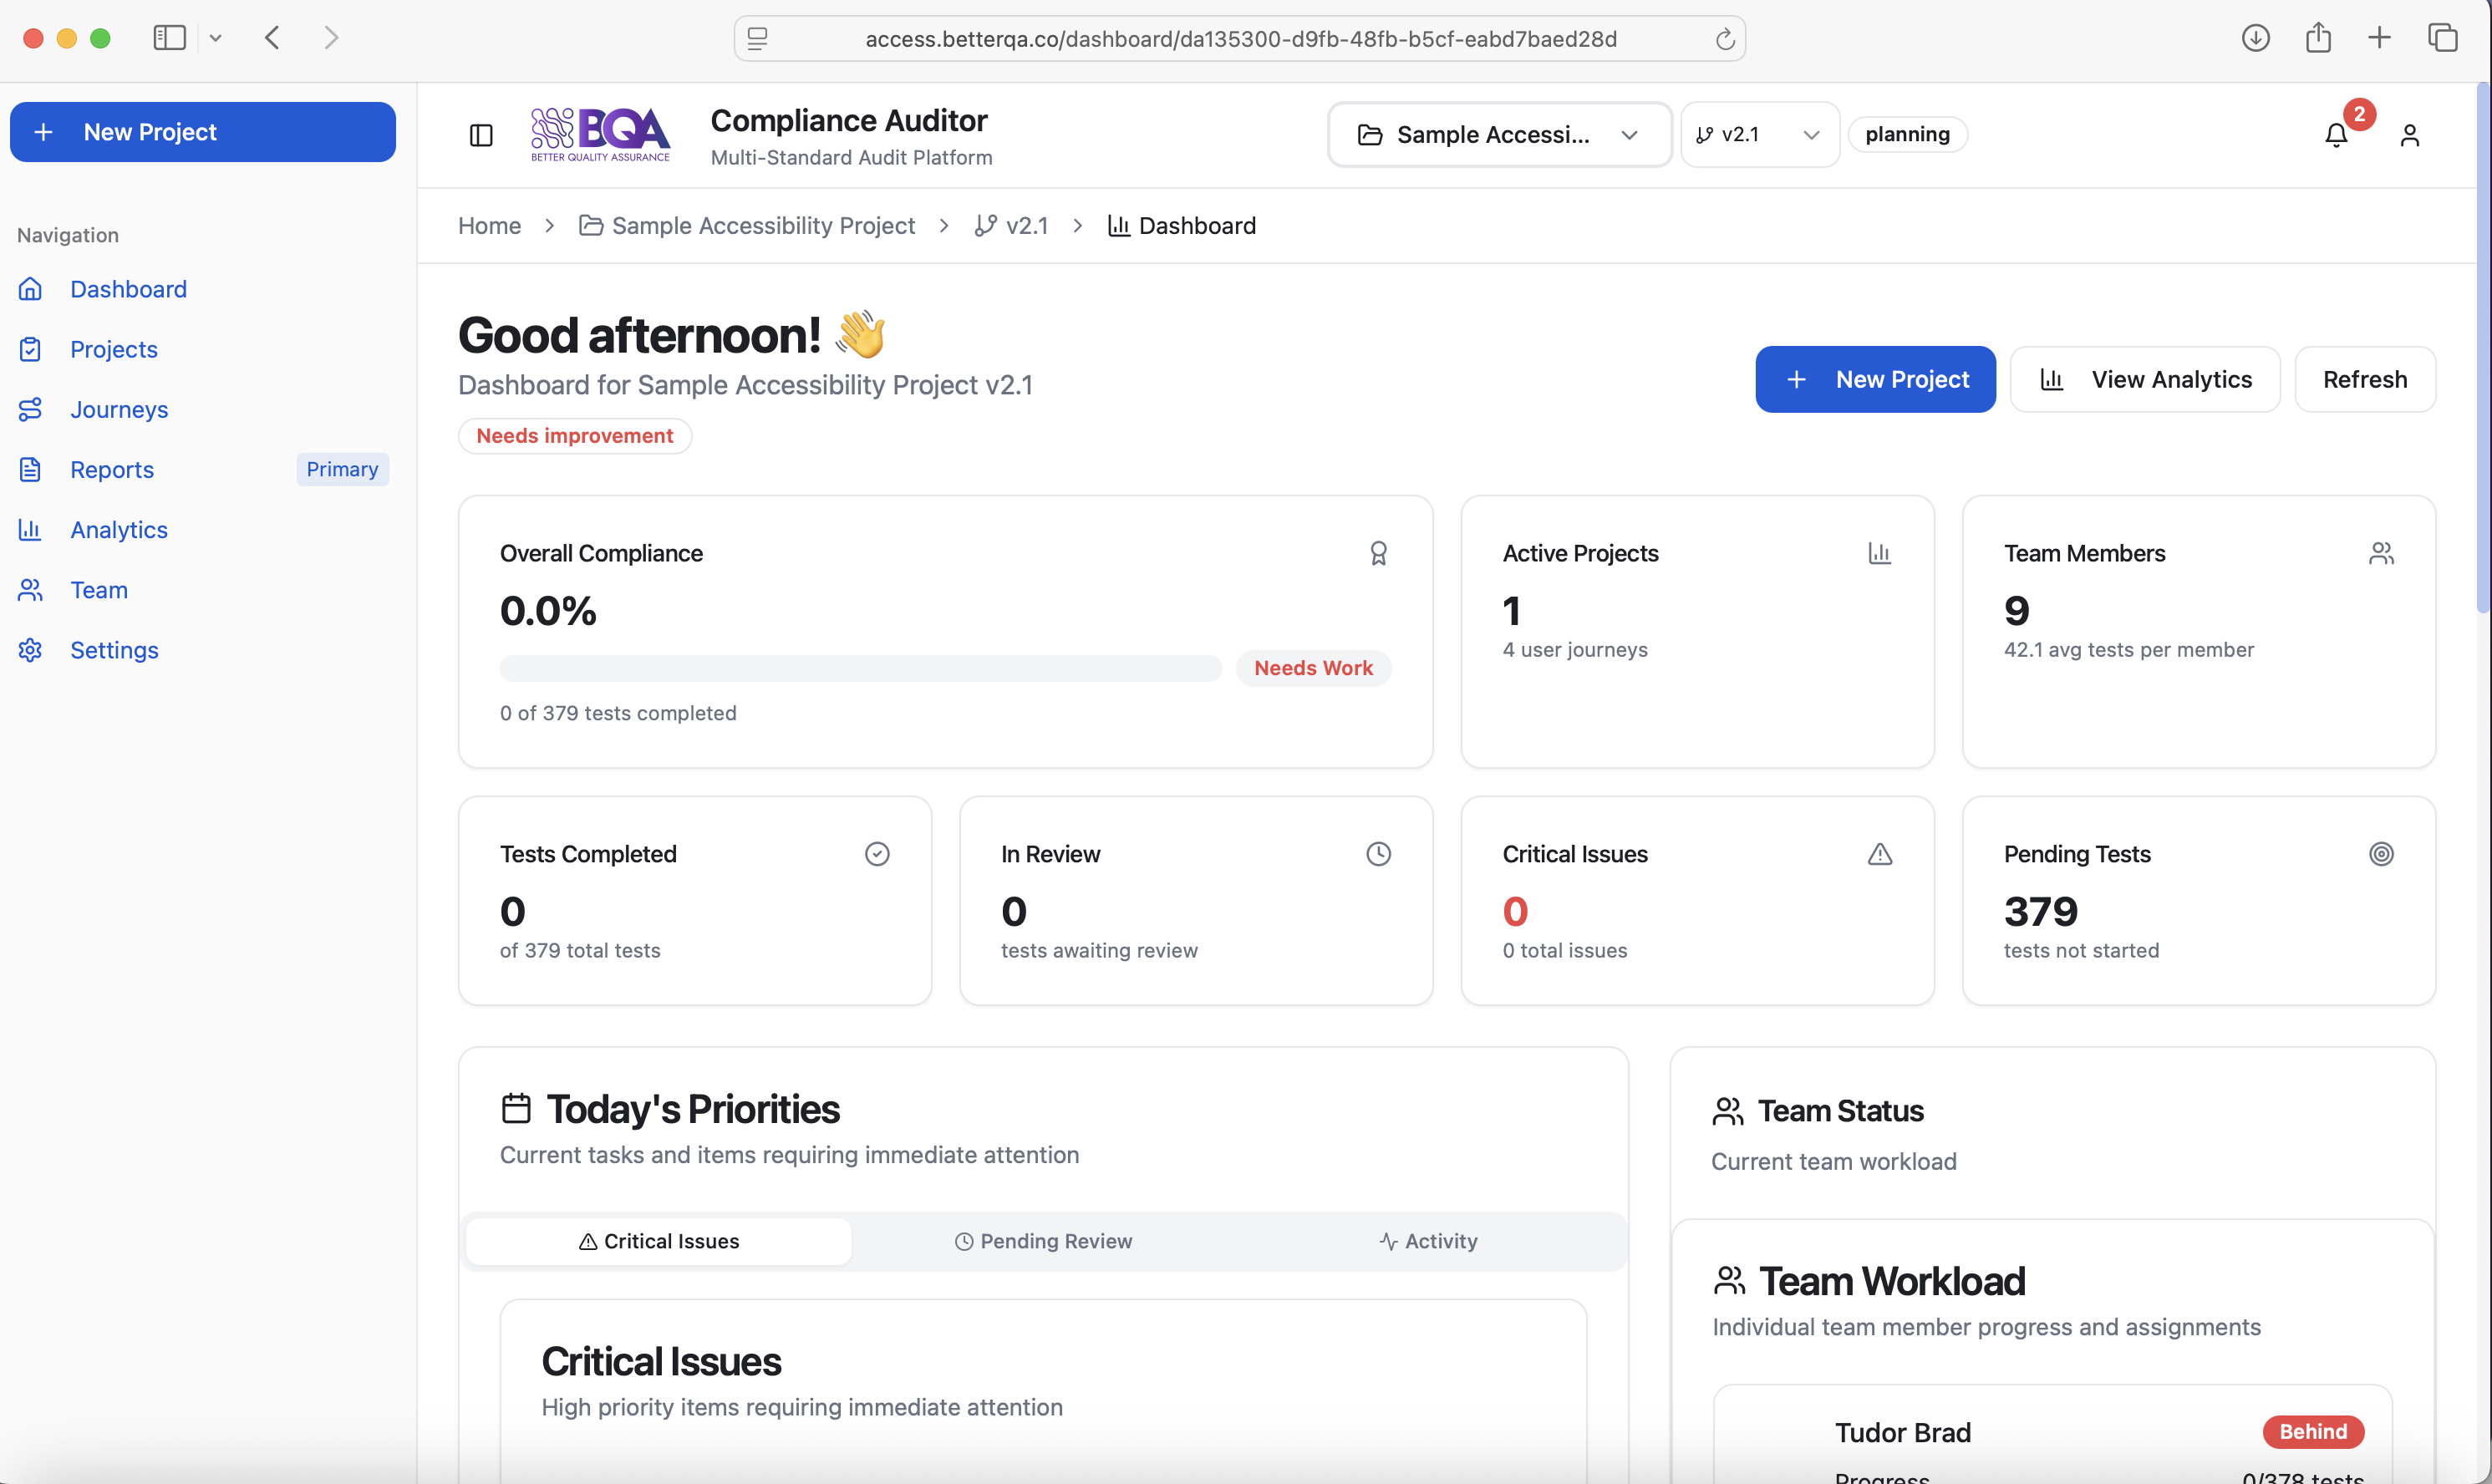The width and height of the screenshot is (2492, 1484).
Task: Switch to the Pending Review tab
Action: [1043, 1241]
